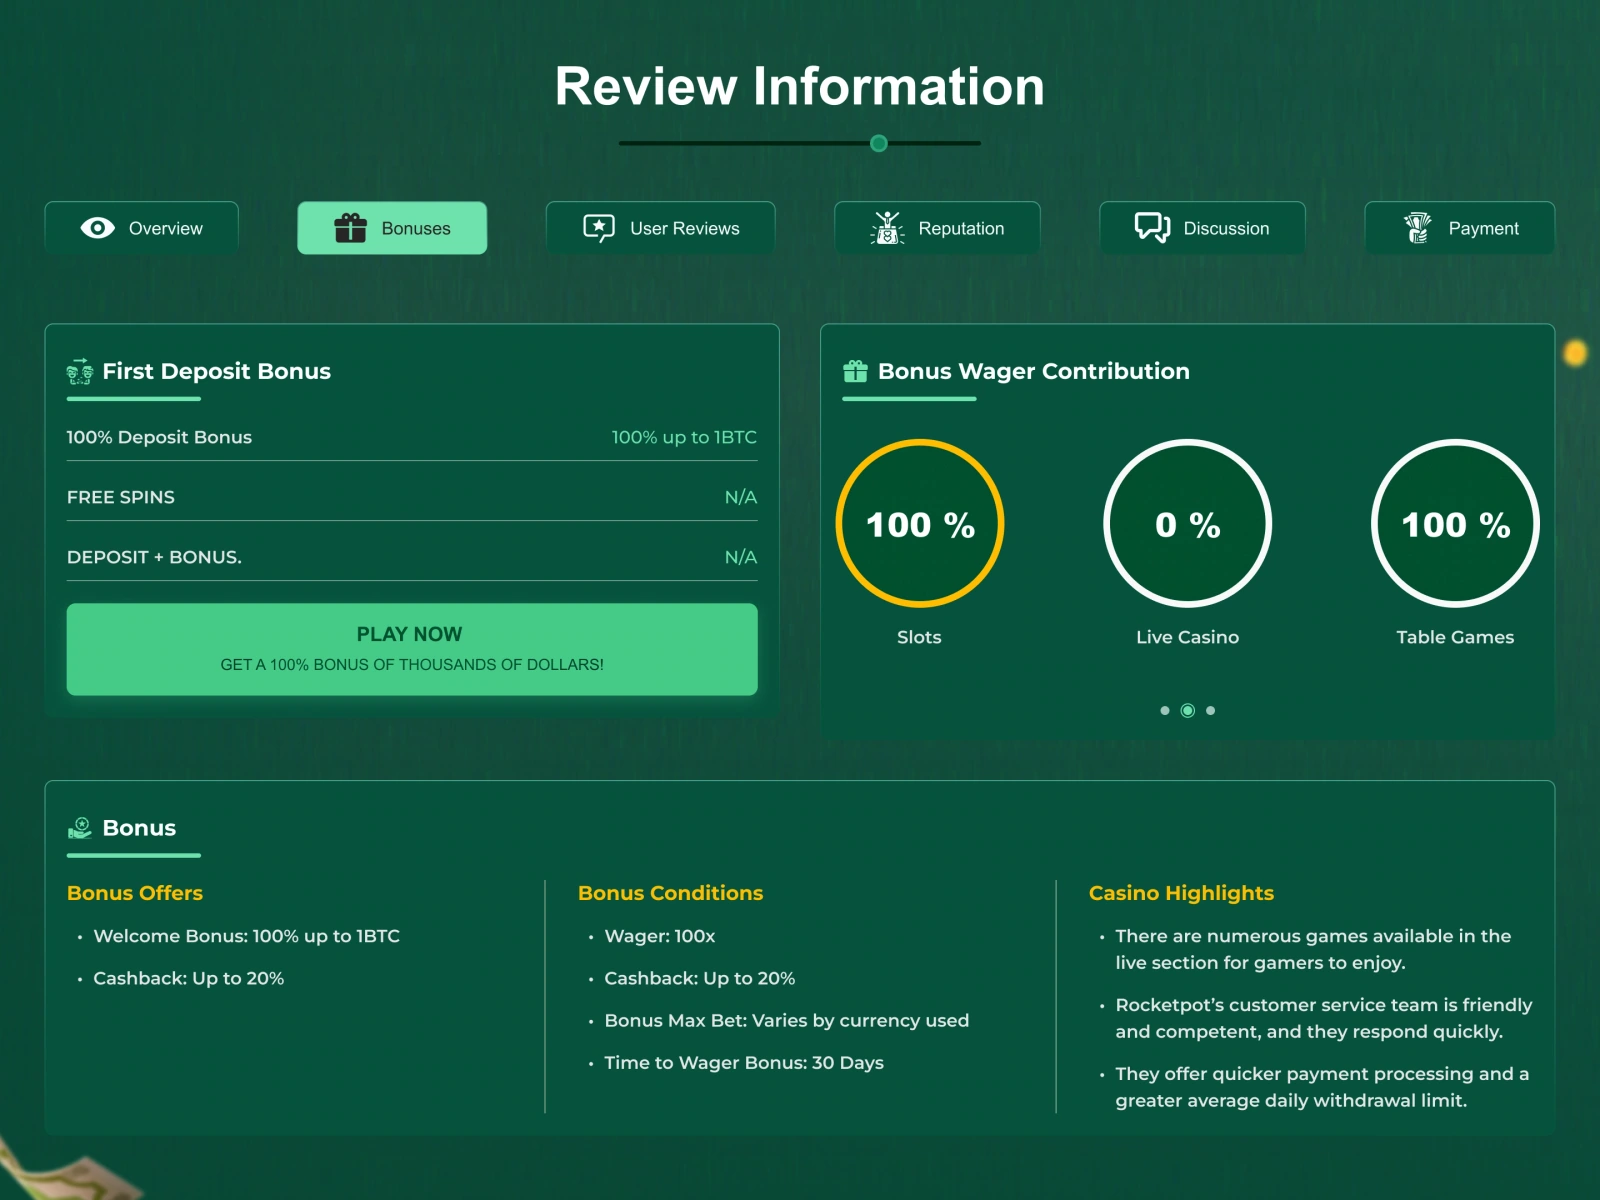This screenshot has height=1200, width=1600.
Task: Open the Overview tab
Action: (141, 228)
